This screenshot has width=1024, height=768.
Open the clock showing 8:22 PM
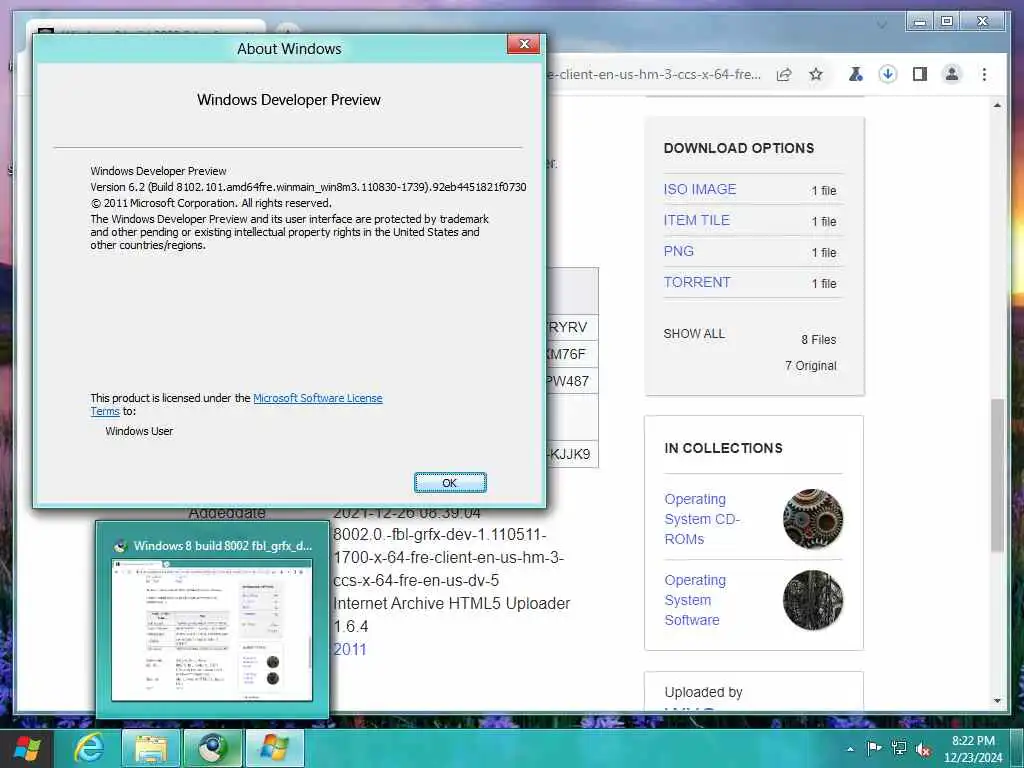(x=973, y=748)
